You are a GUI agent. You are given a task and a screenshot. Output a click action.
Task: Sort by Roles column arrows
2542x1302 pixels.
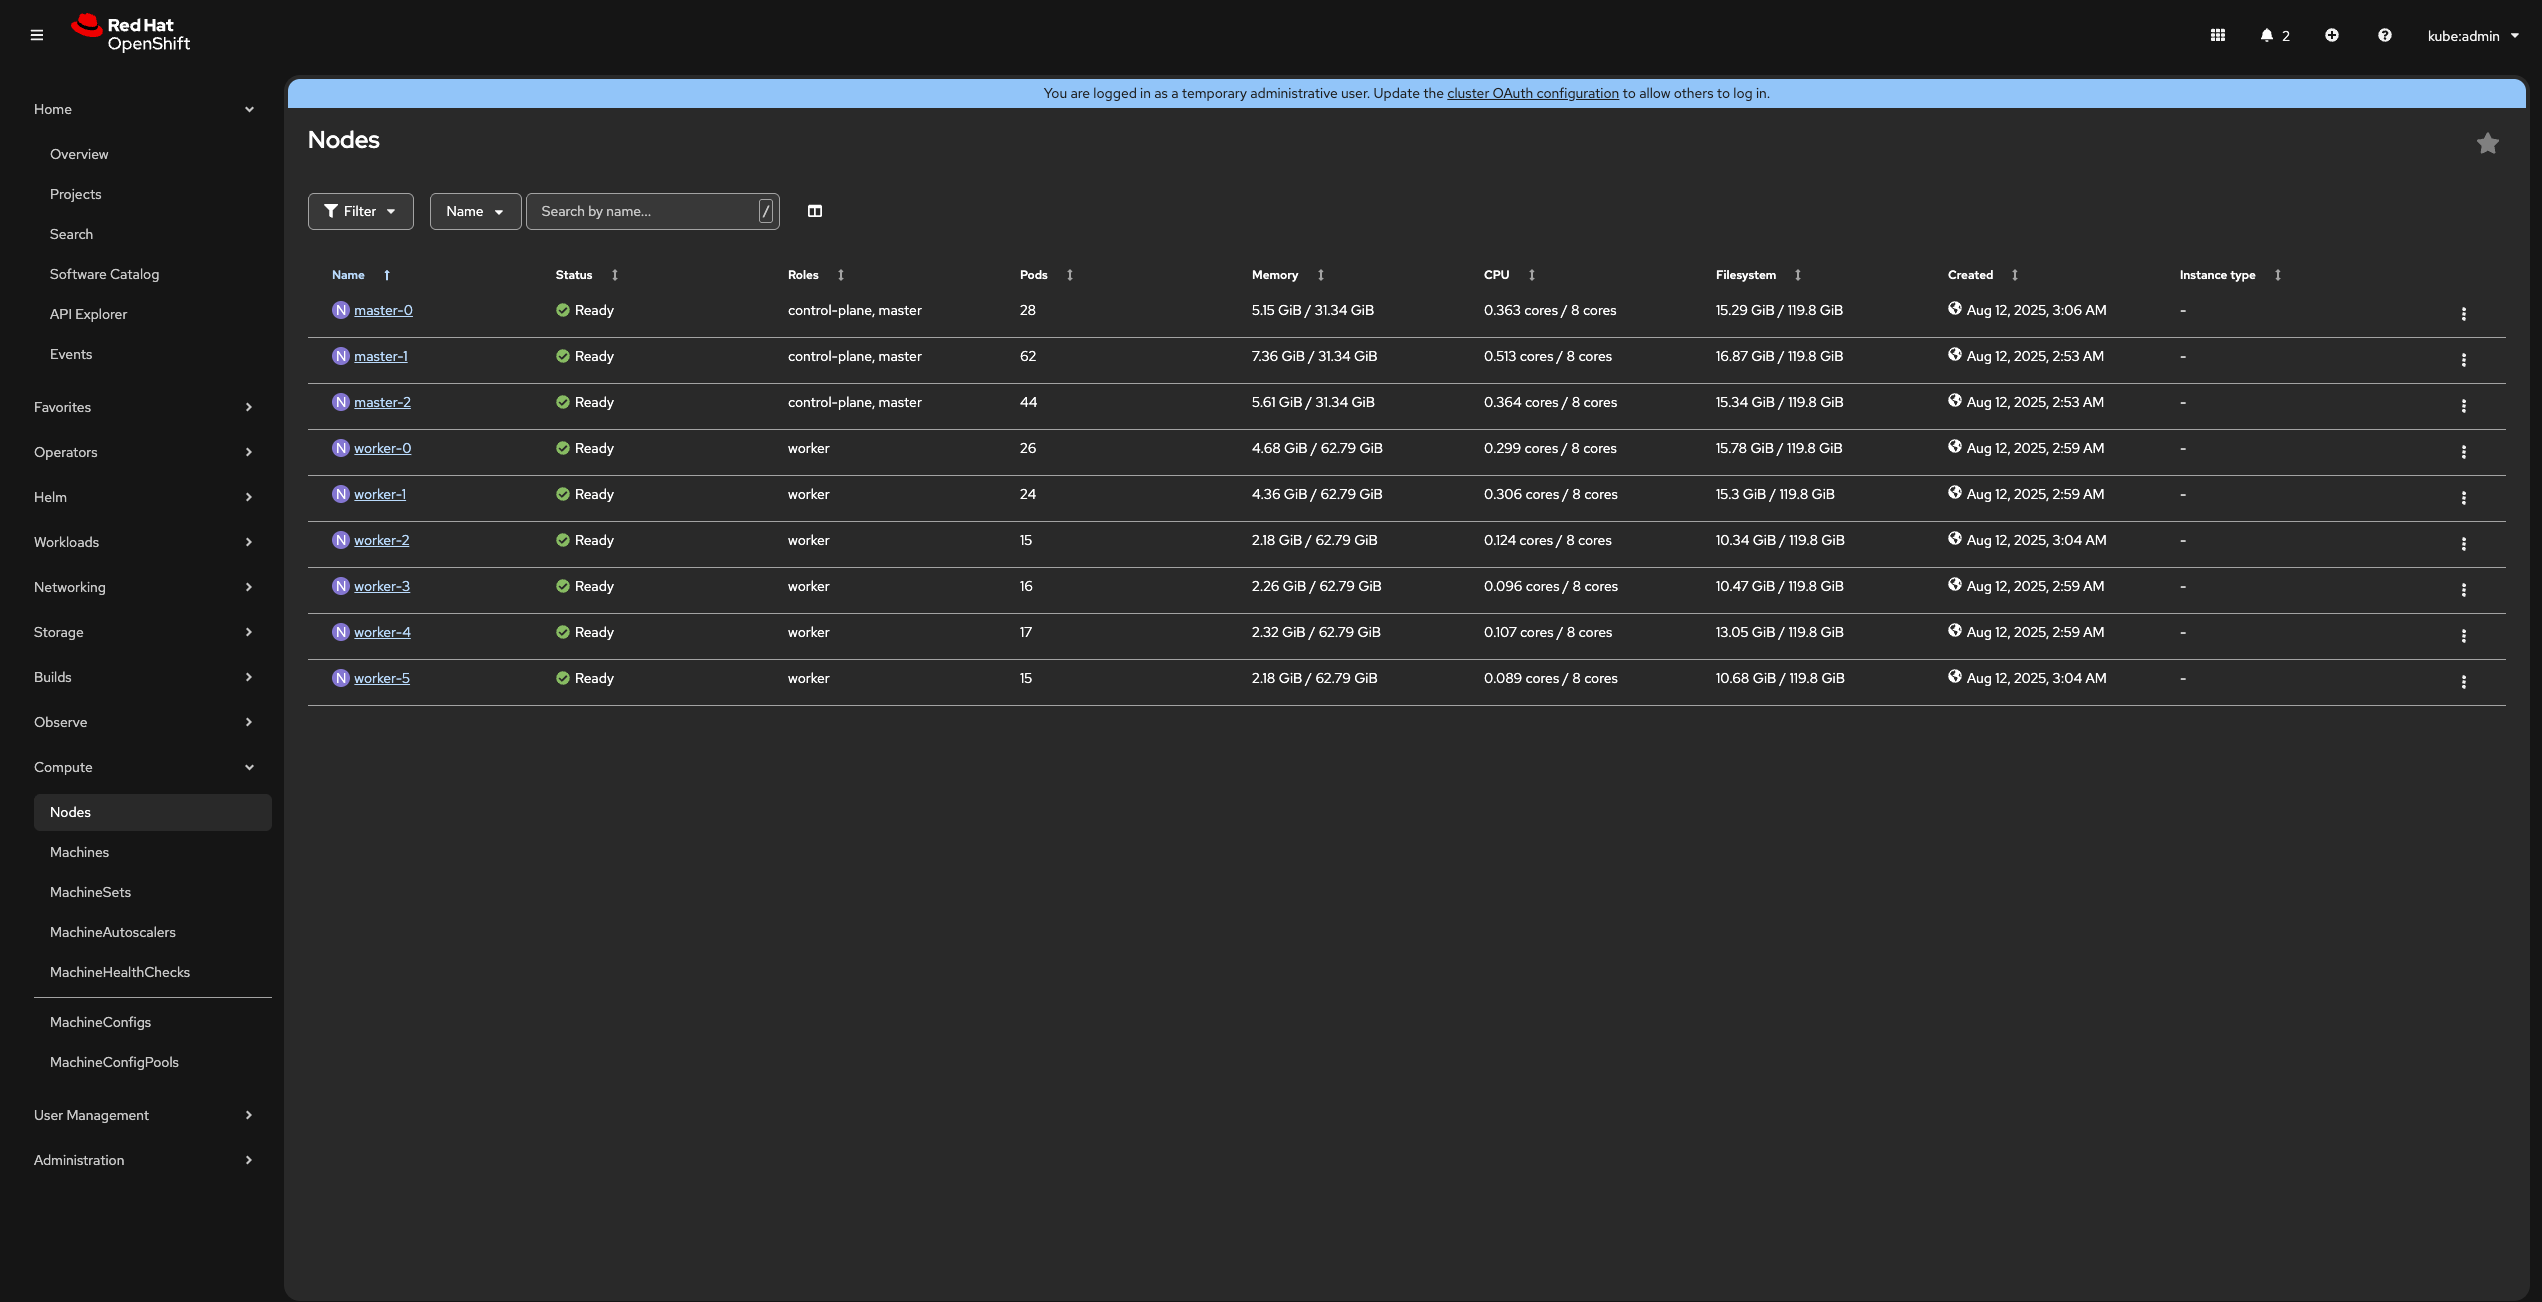840,275
